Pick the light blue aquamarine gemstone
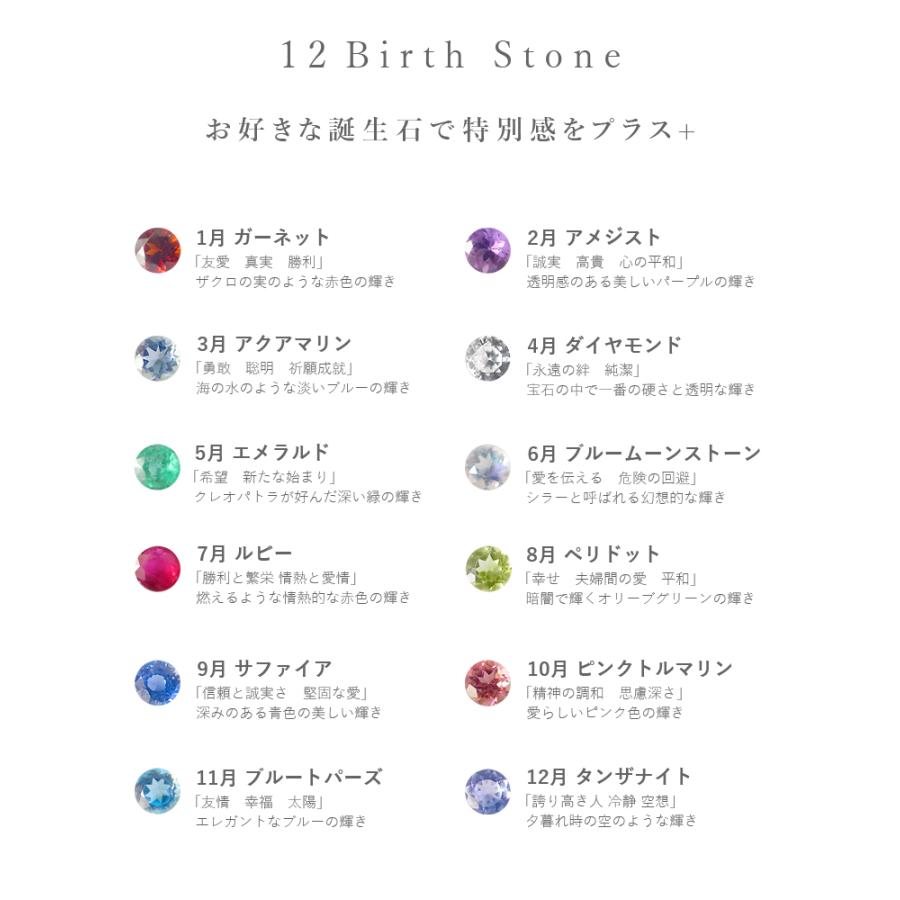 (158, 358)
